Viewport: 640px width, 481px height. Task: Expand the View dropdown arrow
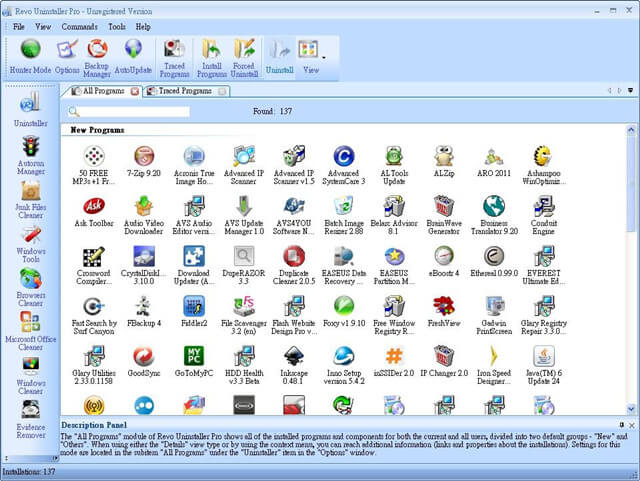[324, 58]
